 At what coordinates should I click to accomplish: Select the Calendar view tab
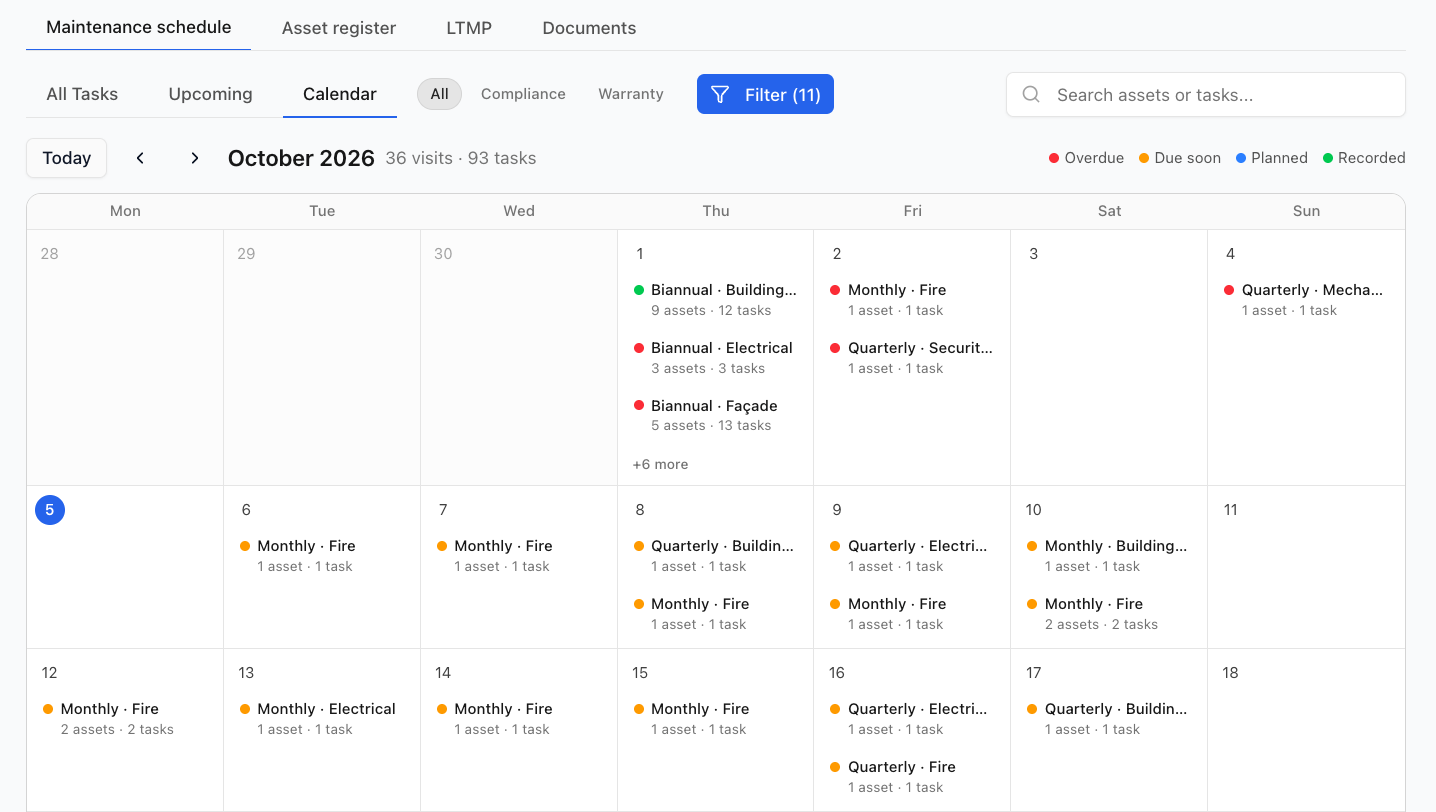[x=340, y=94]
